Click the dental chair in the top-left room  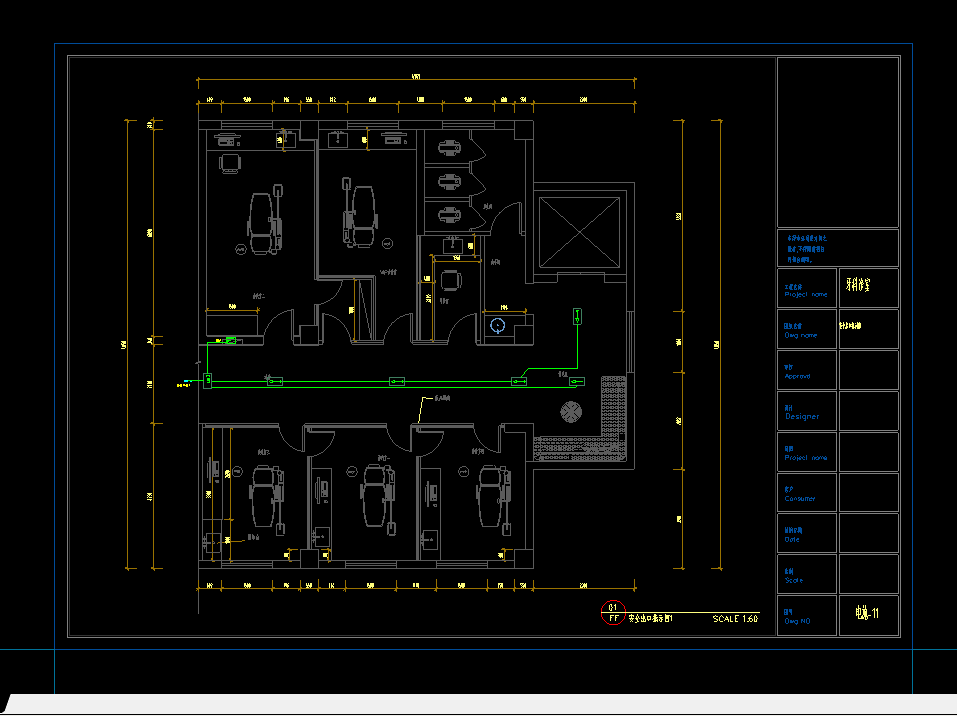pyautogui.click(x=262, y=222)
